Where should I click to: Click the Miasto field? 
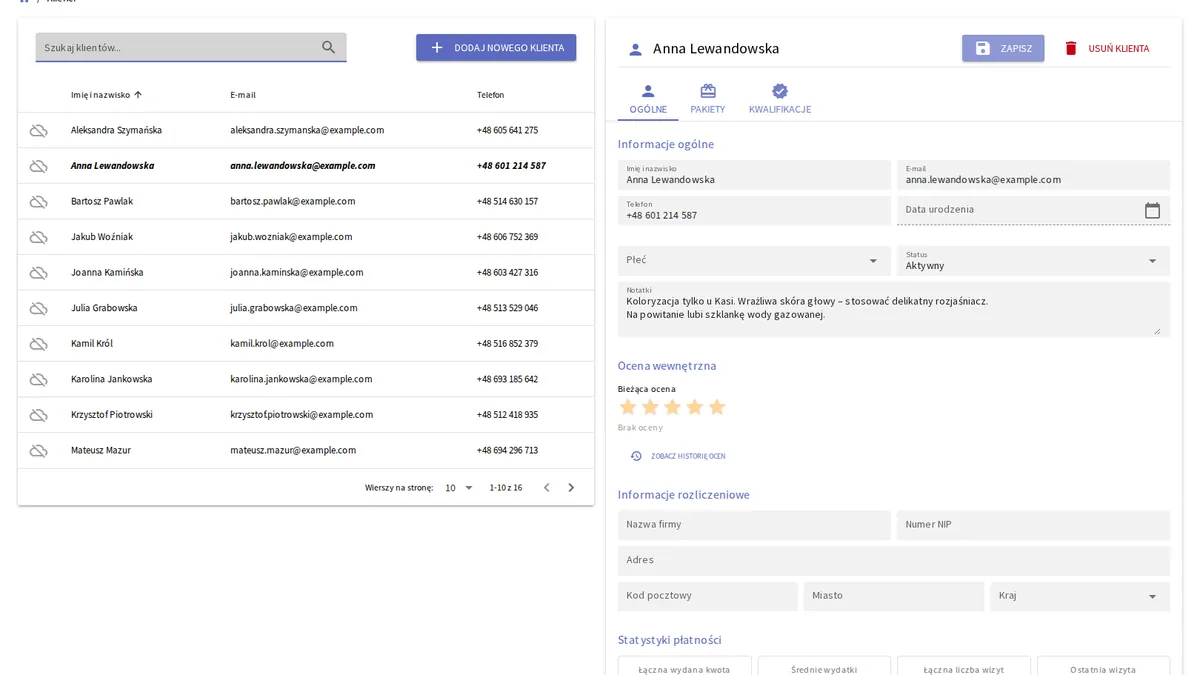pos(894,596)
